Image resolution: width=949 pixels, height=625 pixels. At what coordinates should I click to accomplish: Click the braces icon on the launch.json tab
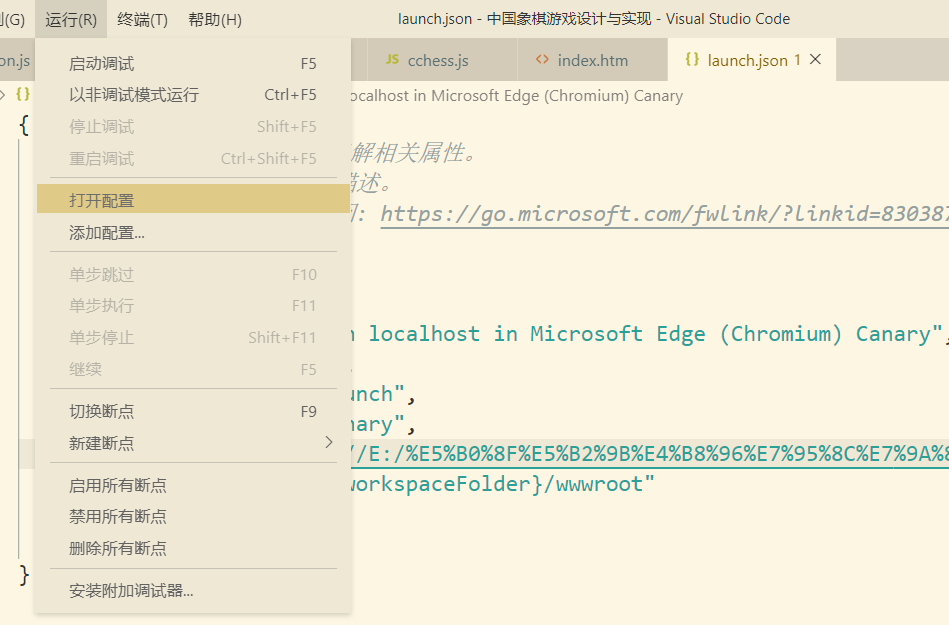[692, 60]
